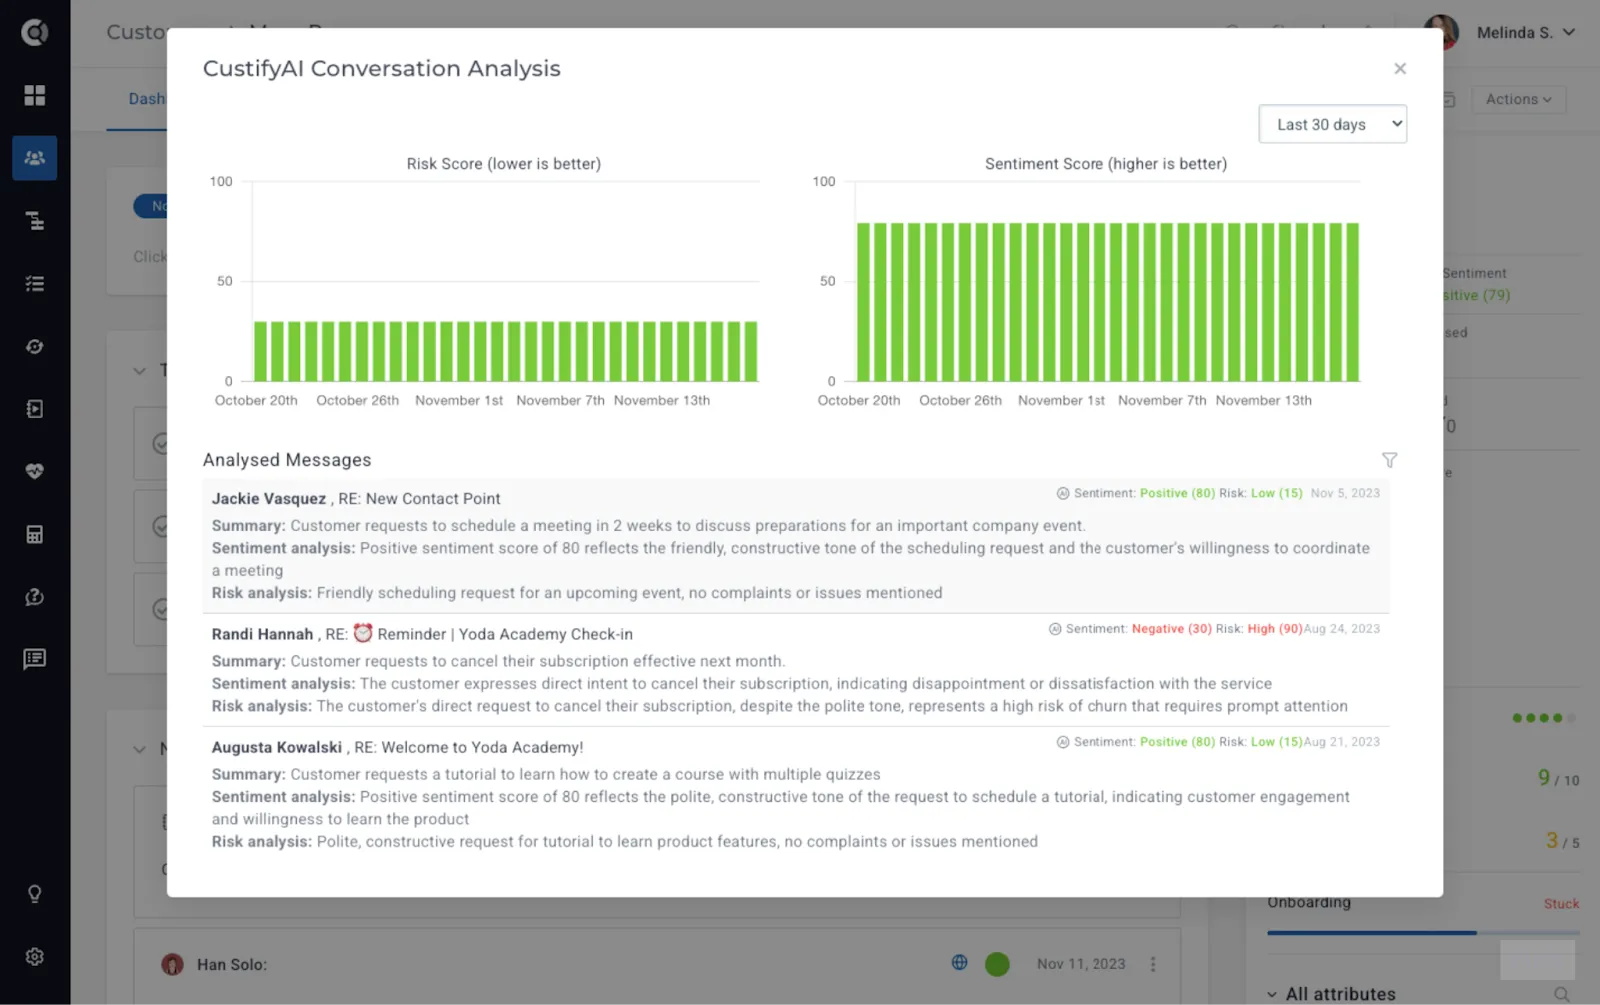Image resolution: width=1600 pixels, height=1005 pixels.
Task: Open Jackie Vasquez New Contact Point message
Action: [x=796, y=545]
